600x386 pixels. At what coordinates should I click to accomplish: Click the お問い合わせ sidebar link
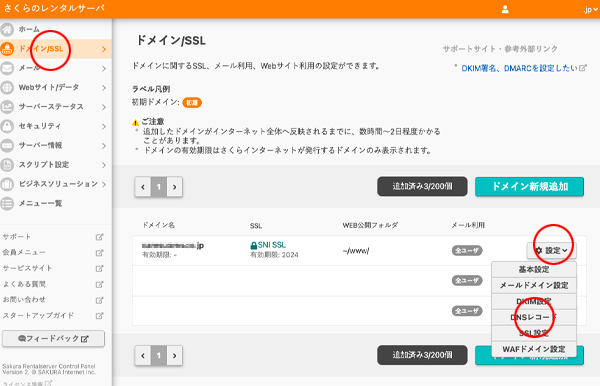pos(24,300)
